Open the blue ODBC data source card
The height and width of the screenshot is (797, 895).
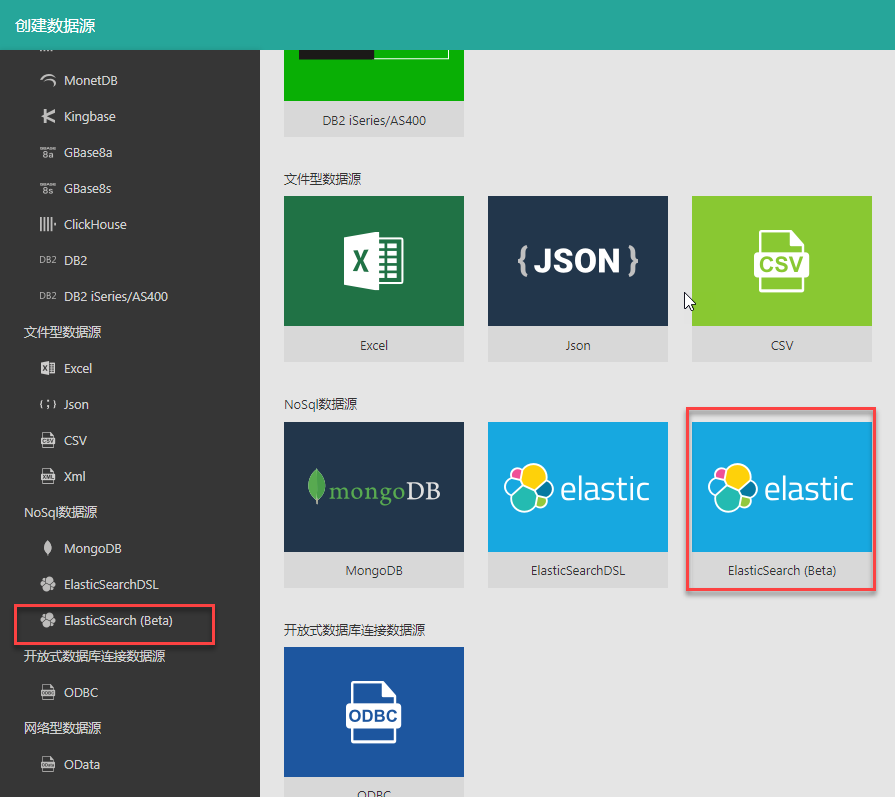pyautogui.click(x=374, y=722)
